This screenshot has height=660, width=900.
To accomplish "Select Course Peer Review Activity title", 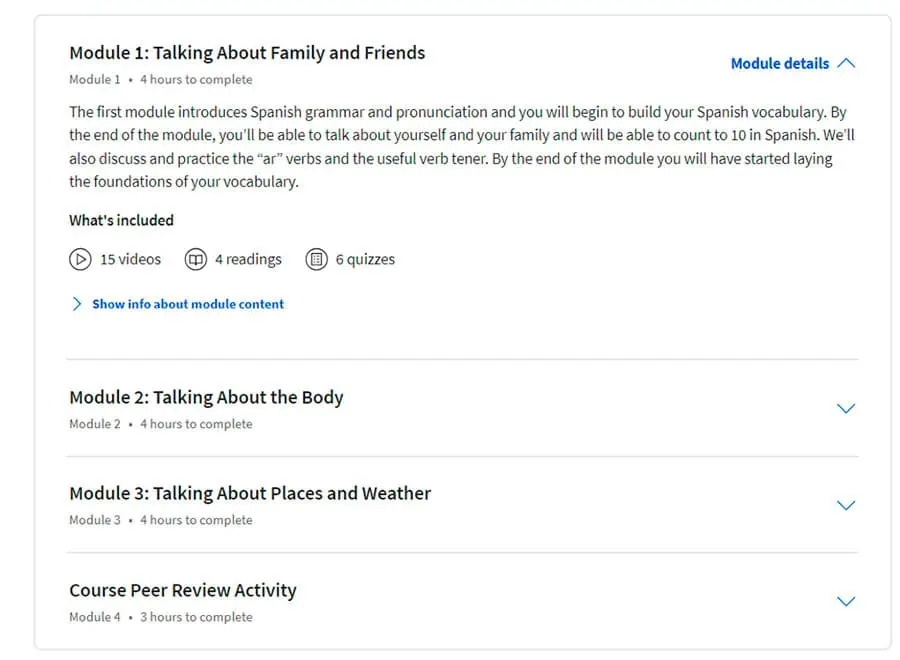I will (183, 591).
